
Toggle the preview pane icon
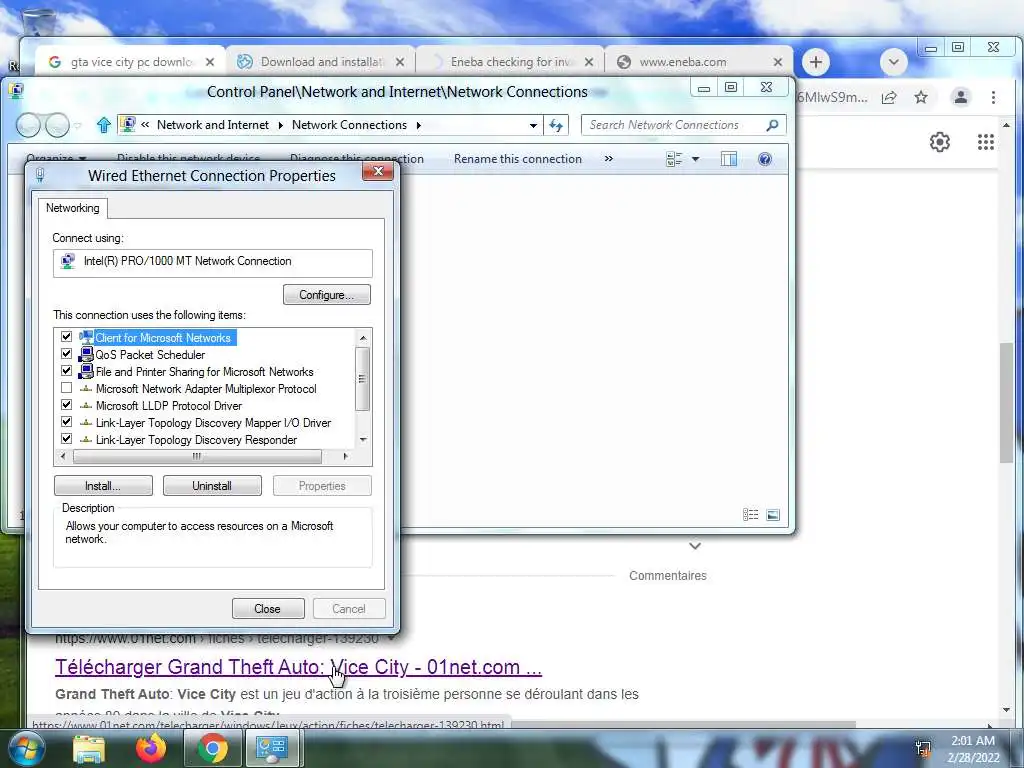(729, 159)
